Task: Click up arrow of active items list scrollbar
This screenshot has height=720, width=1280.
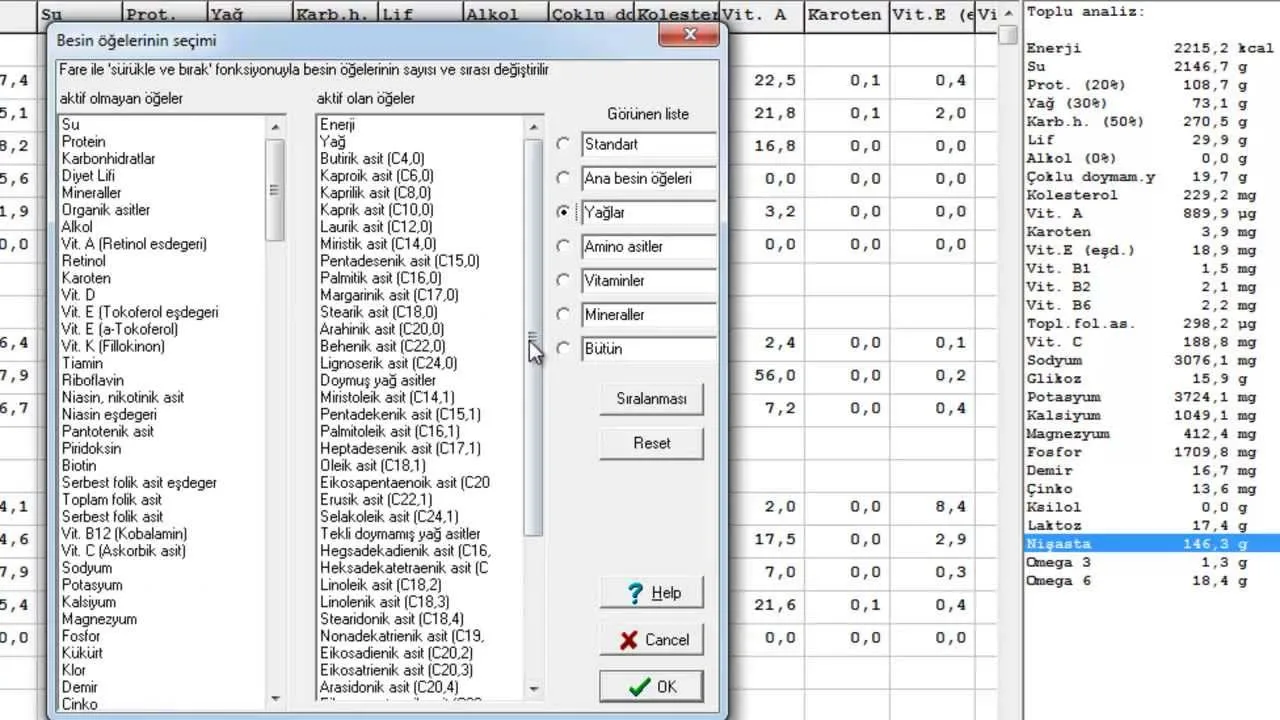Action: click(x=533, y=127)
